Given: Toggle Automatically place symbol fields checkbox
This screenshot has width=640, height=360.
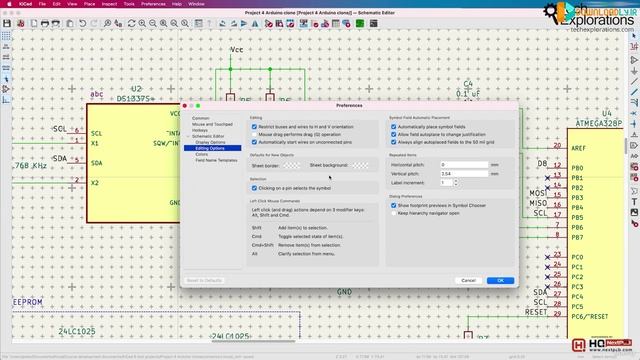Looking at the screenshot, I should (x=393, y=127).
